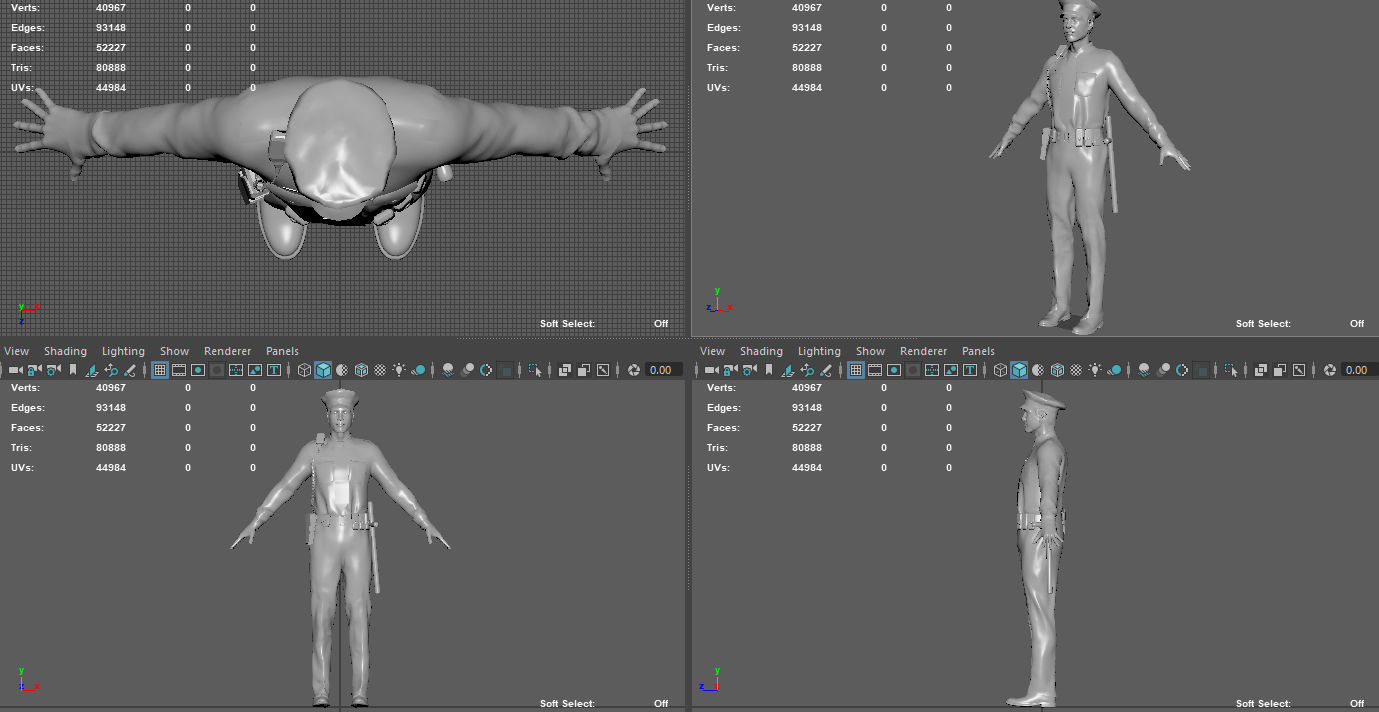Toggle Grid display in side view panel
Screen dimensions: 1379x712
click(x=856, y=370)
